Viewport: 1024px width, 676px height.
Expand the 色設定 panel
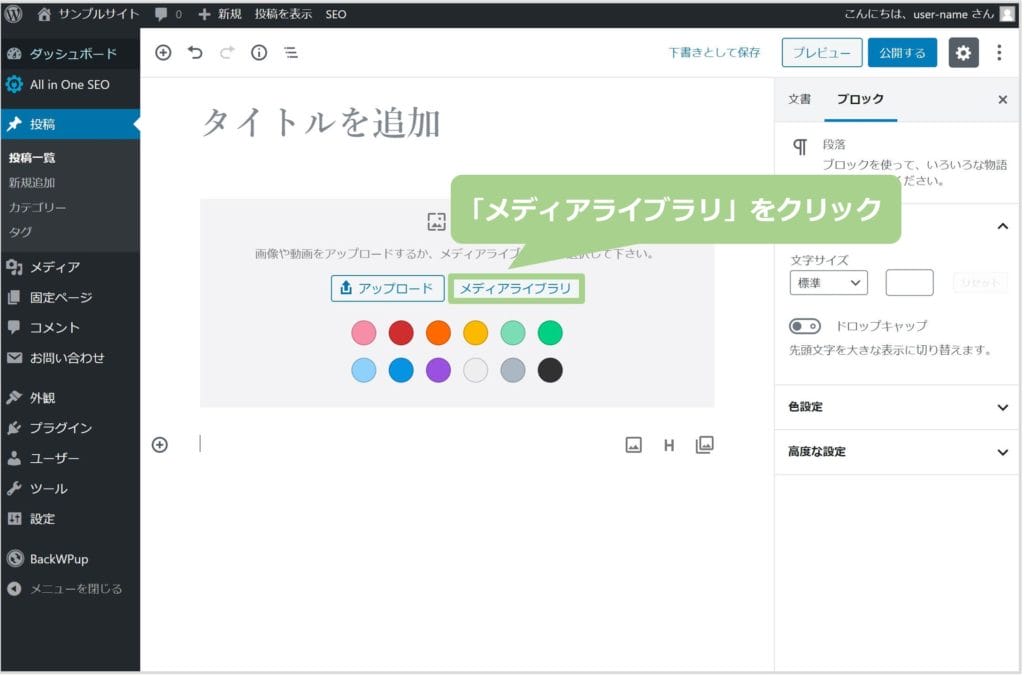(897, 407)
